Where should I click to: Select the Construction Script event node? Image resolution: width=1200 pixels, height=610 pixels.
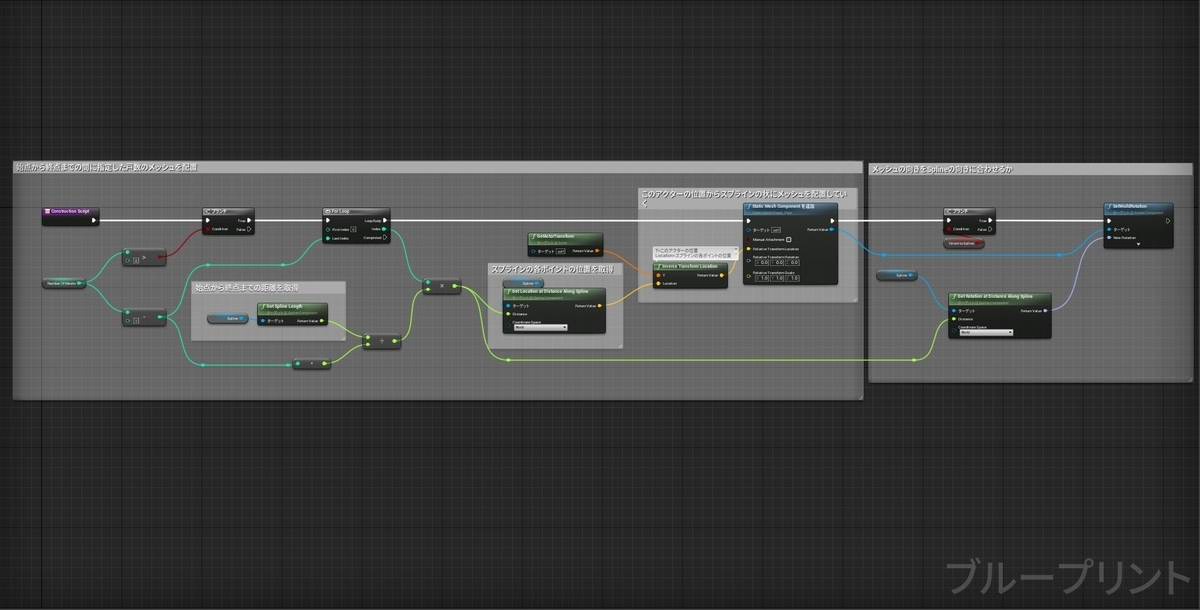click(x=70, y=216)
